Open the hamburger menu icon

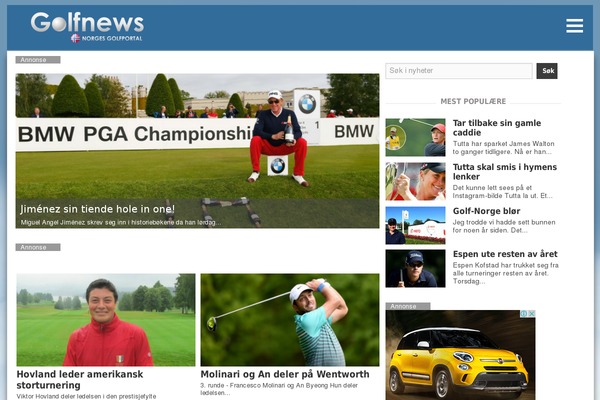tap(574, 26)
